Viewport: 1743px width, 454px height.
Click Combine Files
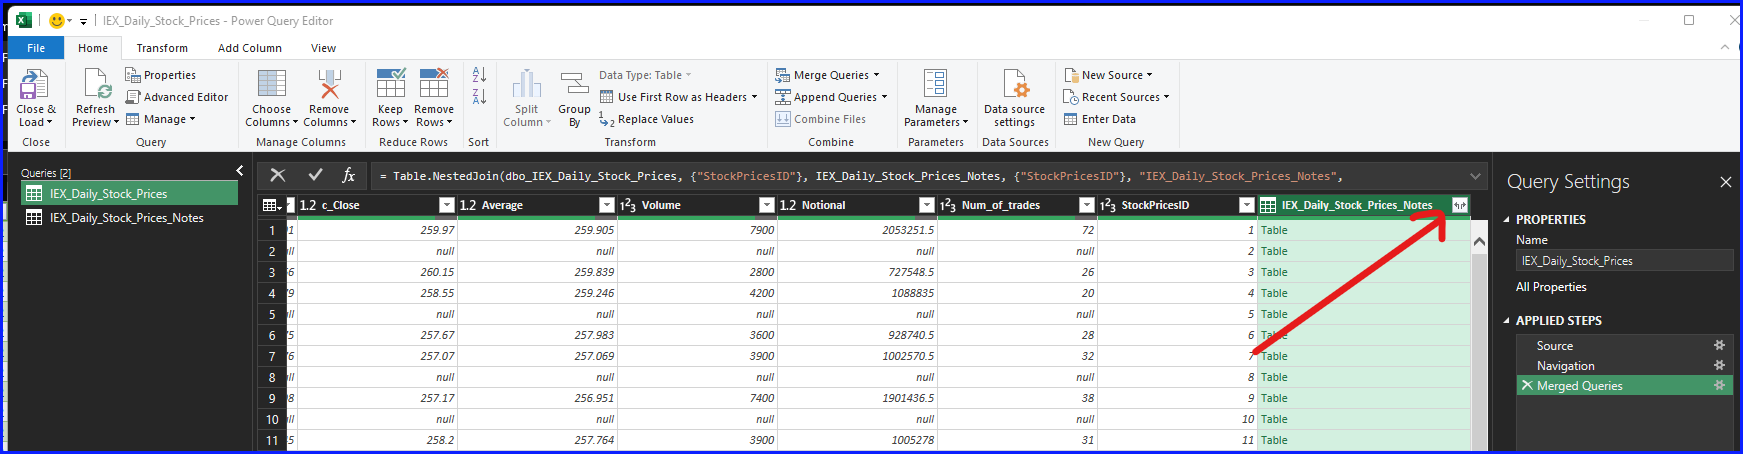(820, 119)
